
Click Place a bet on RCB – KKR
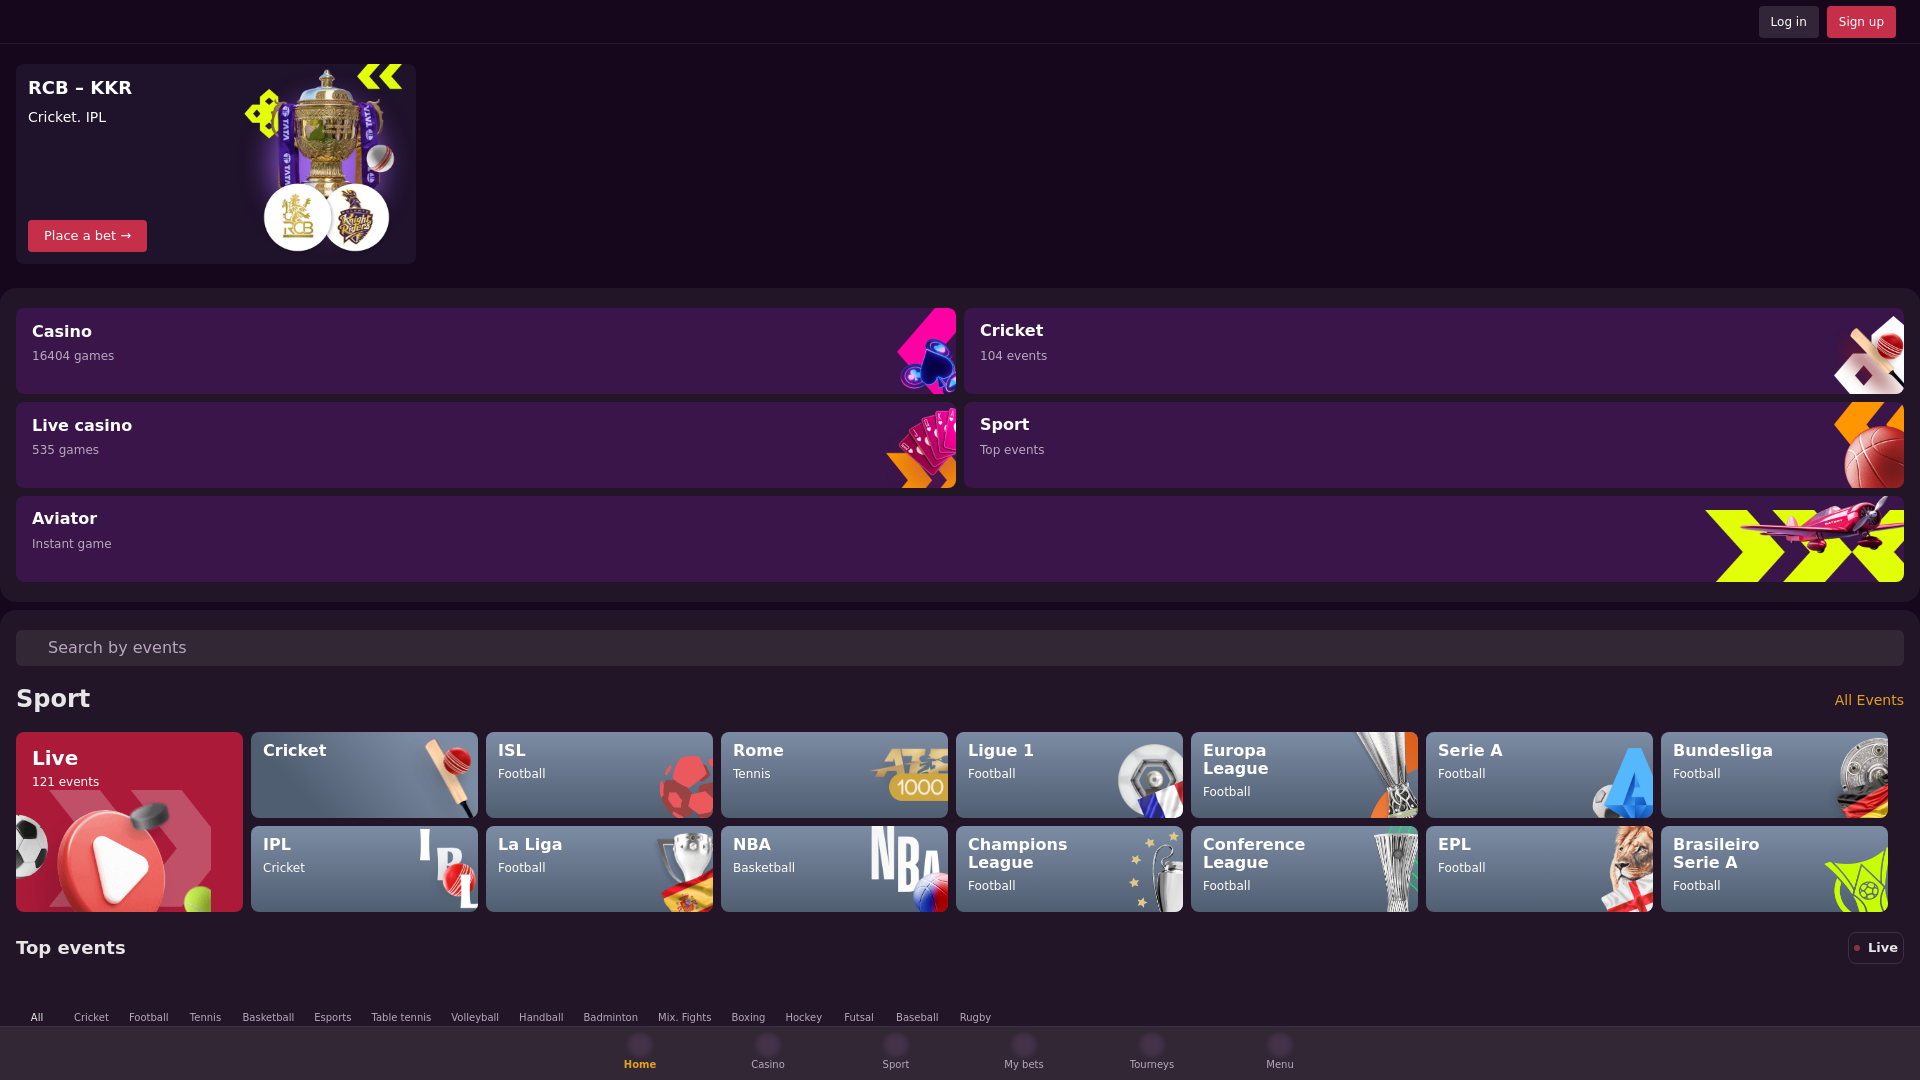(x=87, y=236)
